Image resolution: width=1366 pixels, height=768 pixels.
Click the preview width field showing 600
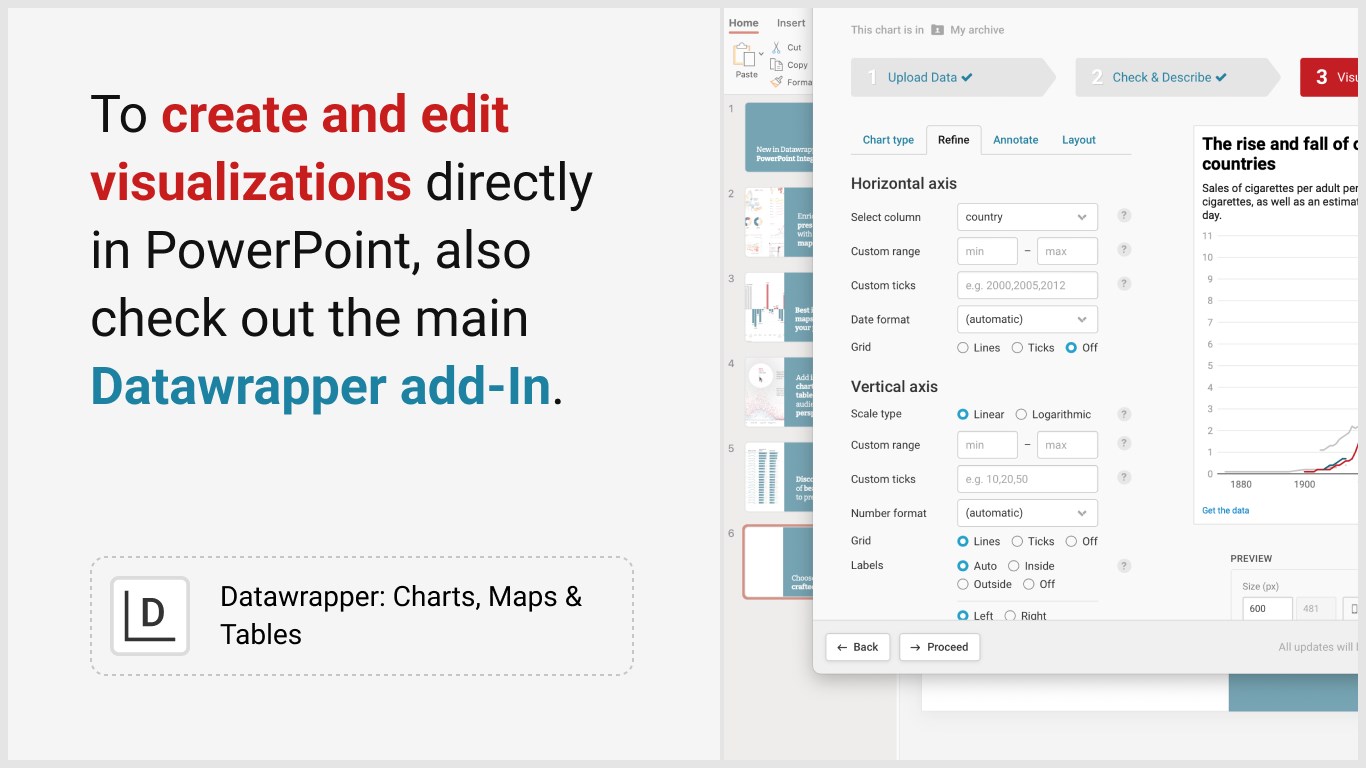[1267, 608]
